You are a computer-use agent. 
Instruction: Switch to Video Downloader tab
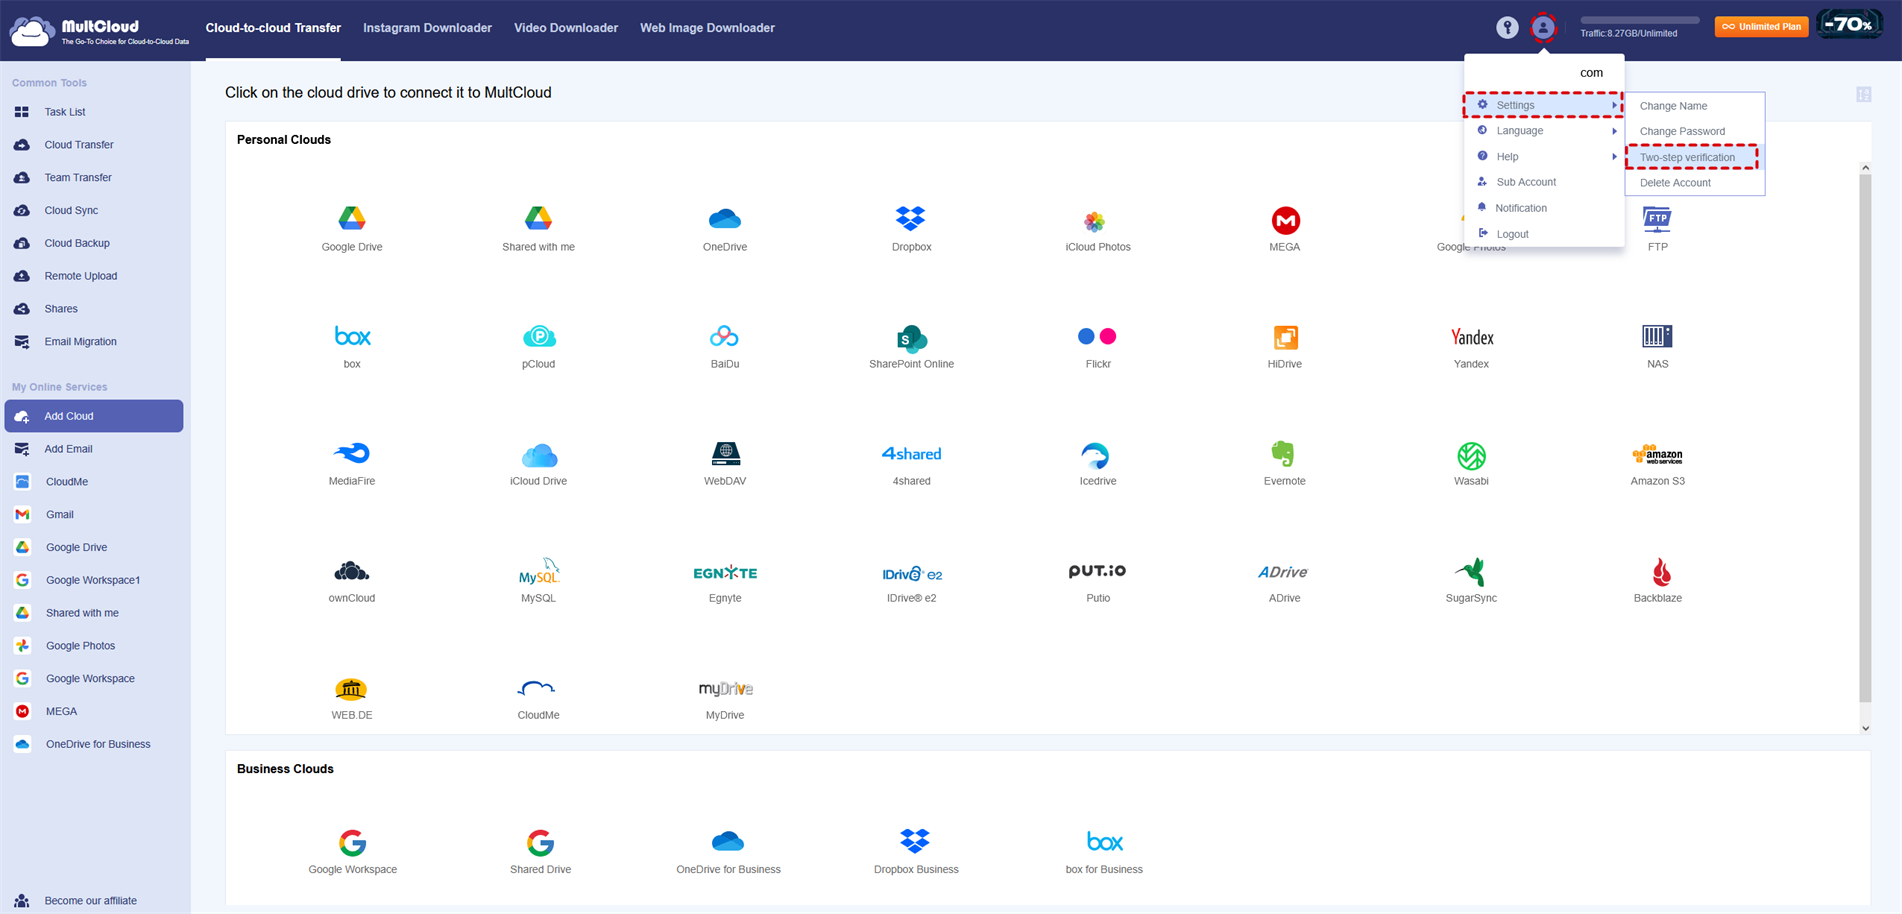pyautogui.click(x=566, y=28)
